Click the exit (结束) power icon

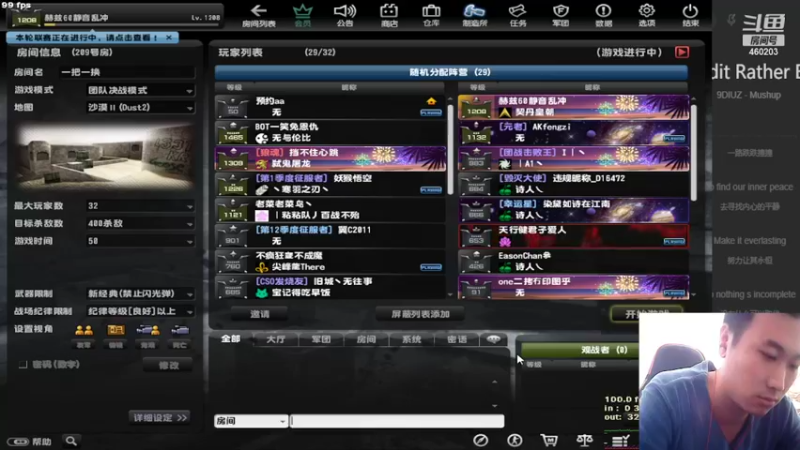pyautogui.click(x=690, y=15)
